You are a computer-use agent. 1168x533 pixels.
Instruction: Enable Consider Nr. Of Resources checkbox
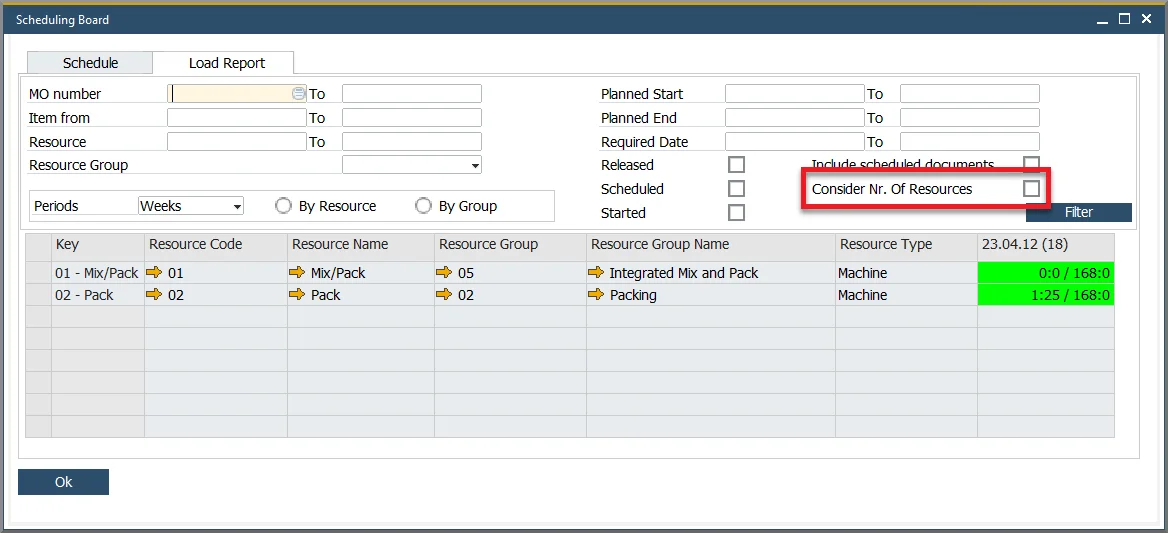tap(1031, 188)
